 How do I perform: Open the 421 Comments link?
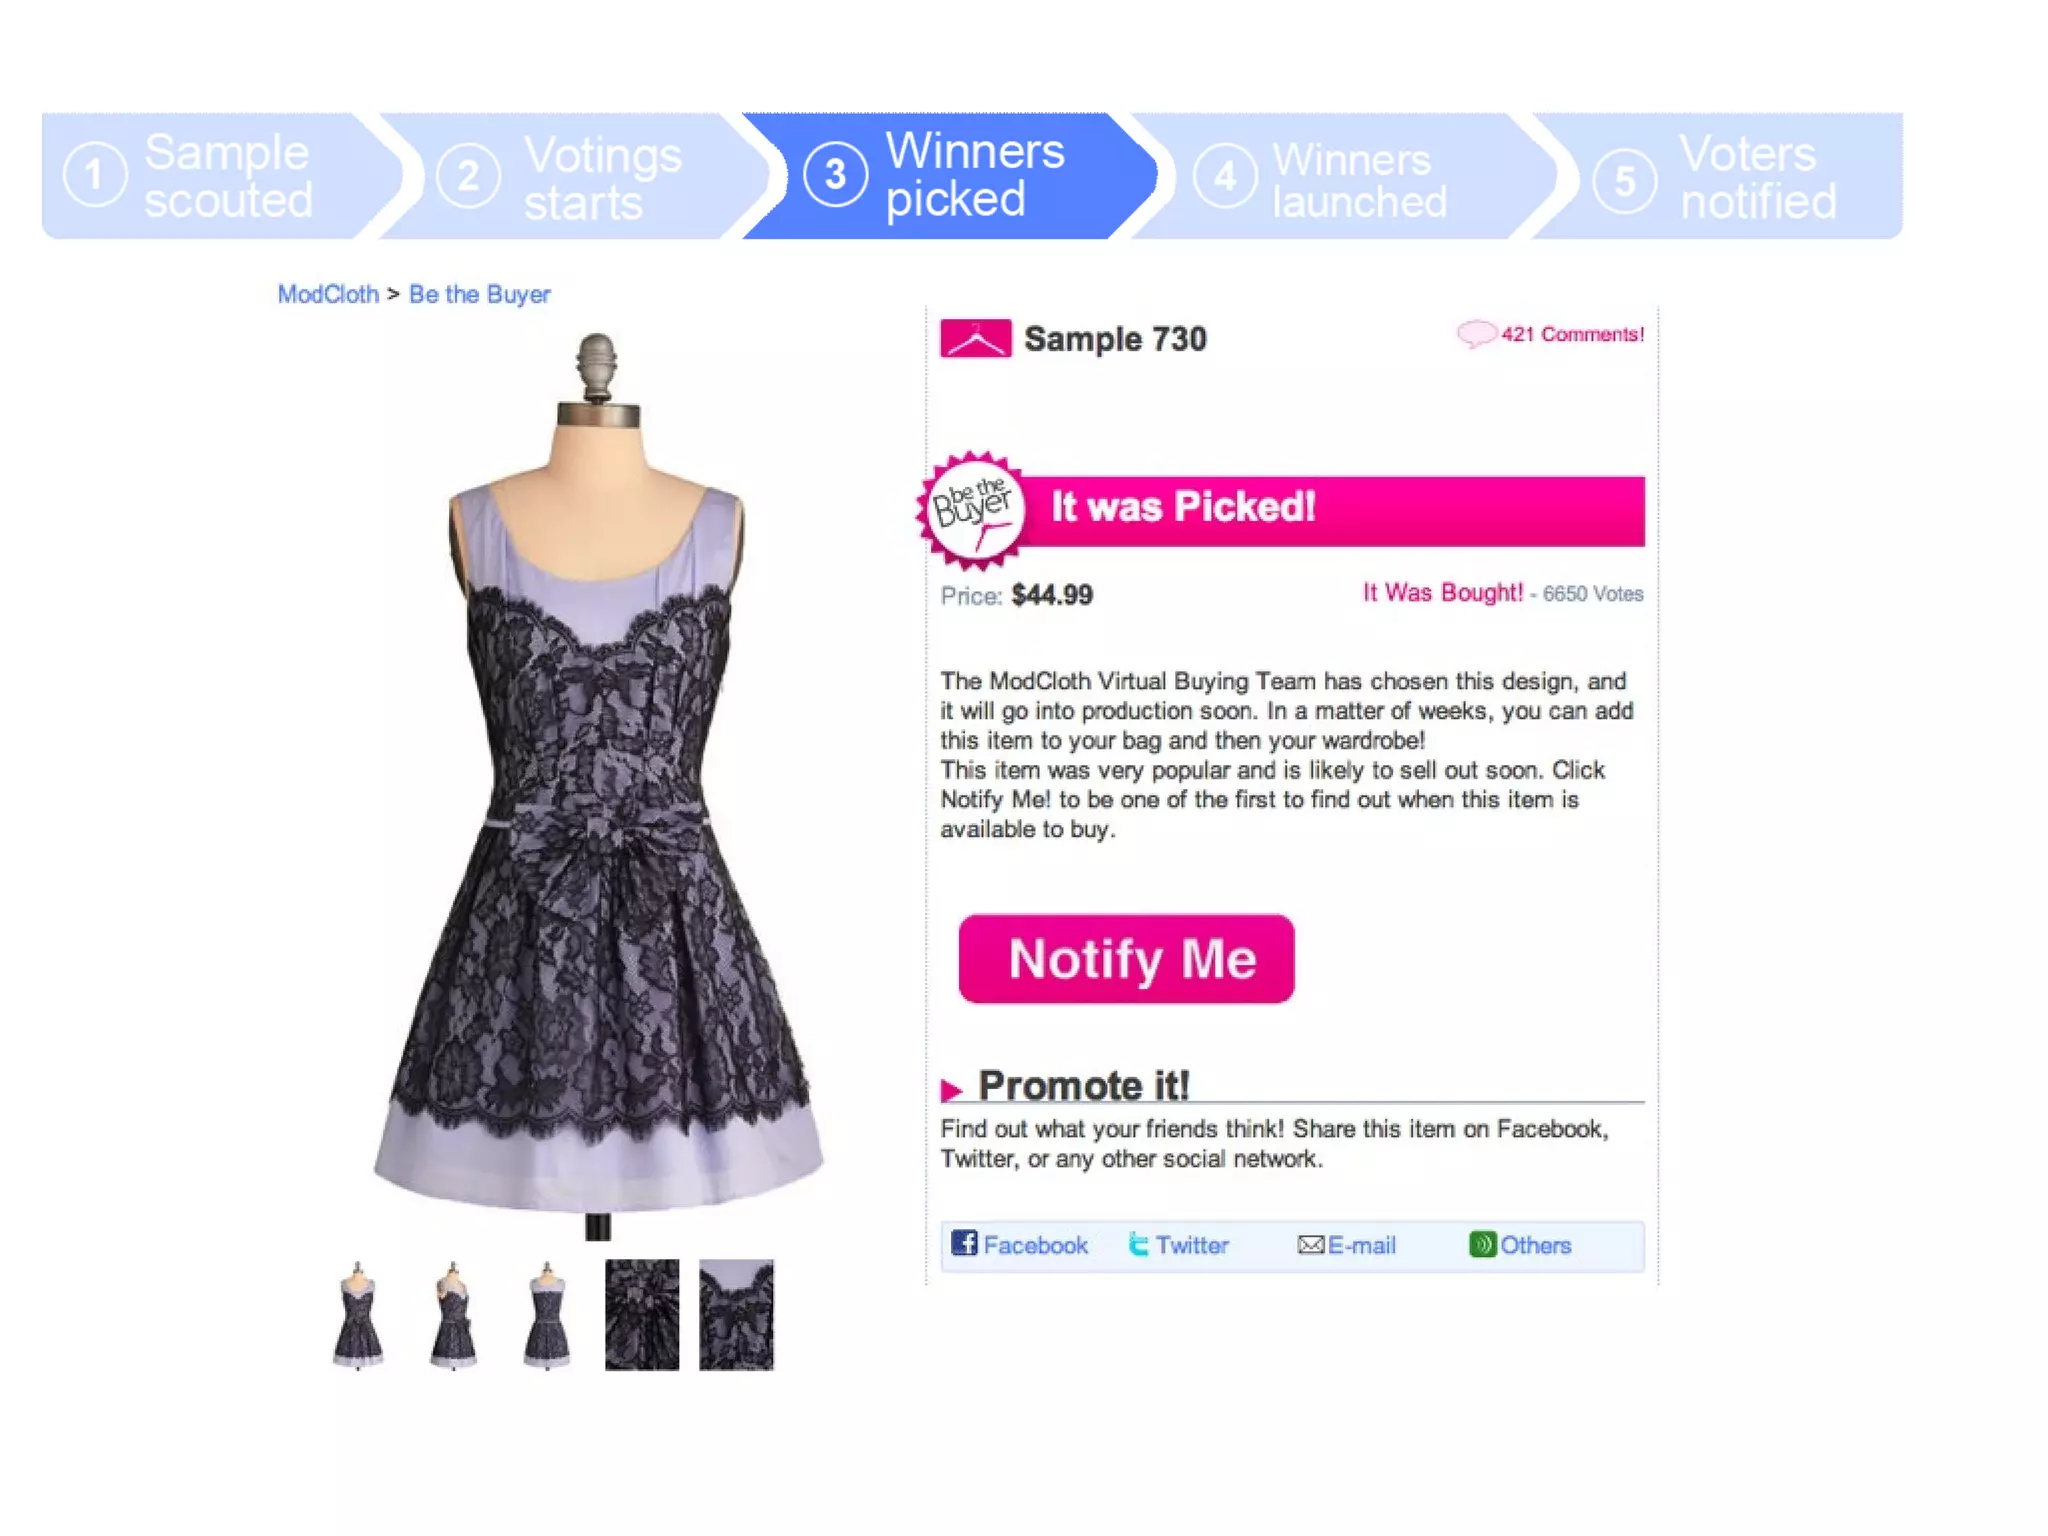pyautogui.click(x=1572, y=334)
